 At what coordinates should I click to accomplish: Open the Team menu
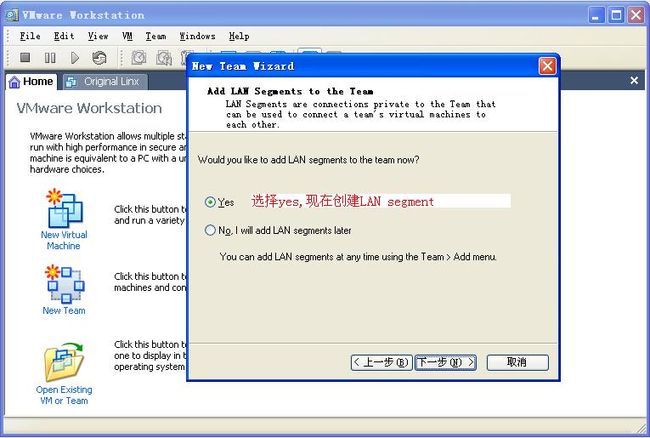pyautogui.click(x=155, y=36)
